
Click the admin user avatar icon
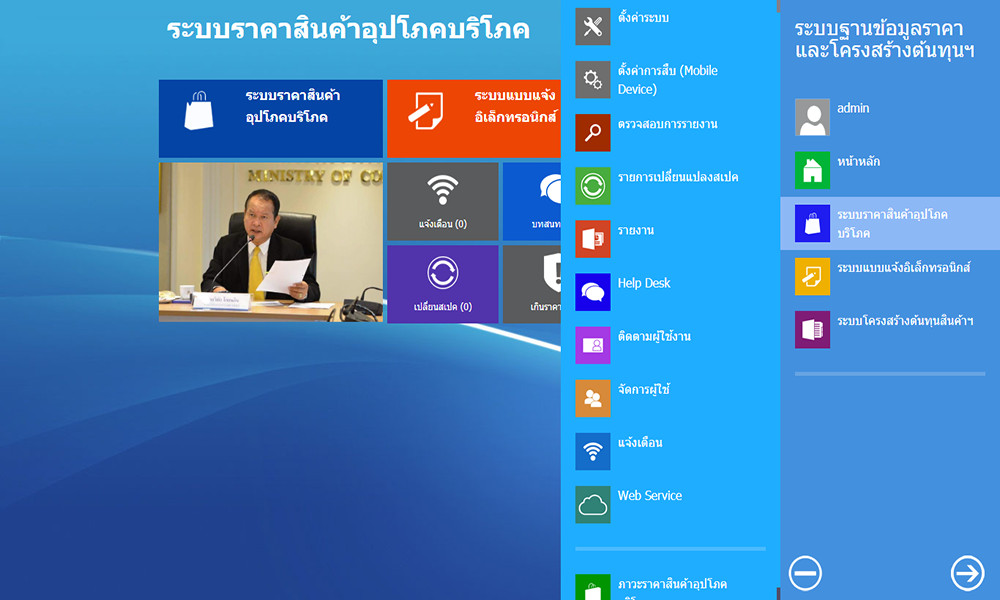812,117
